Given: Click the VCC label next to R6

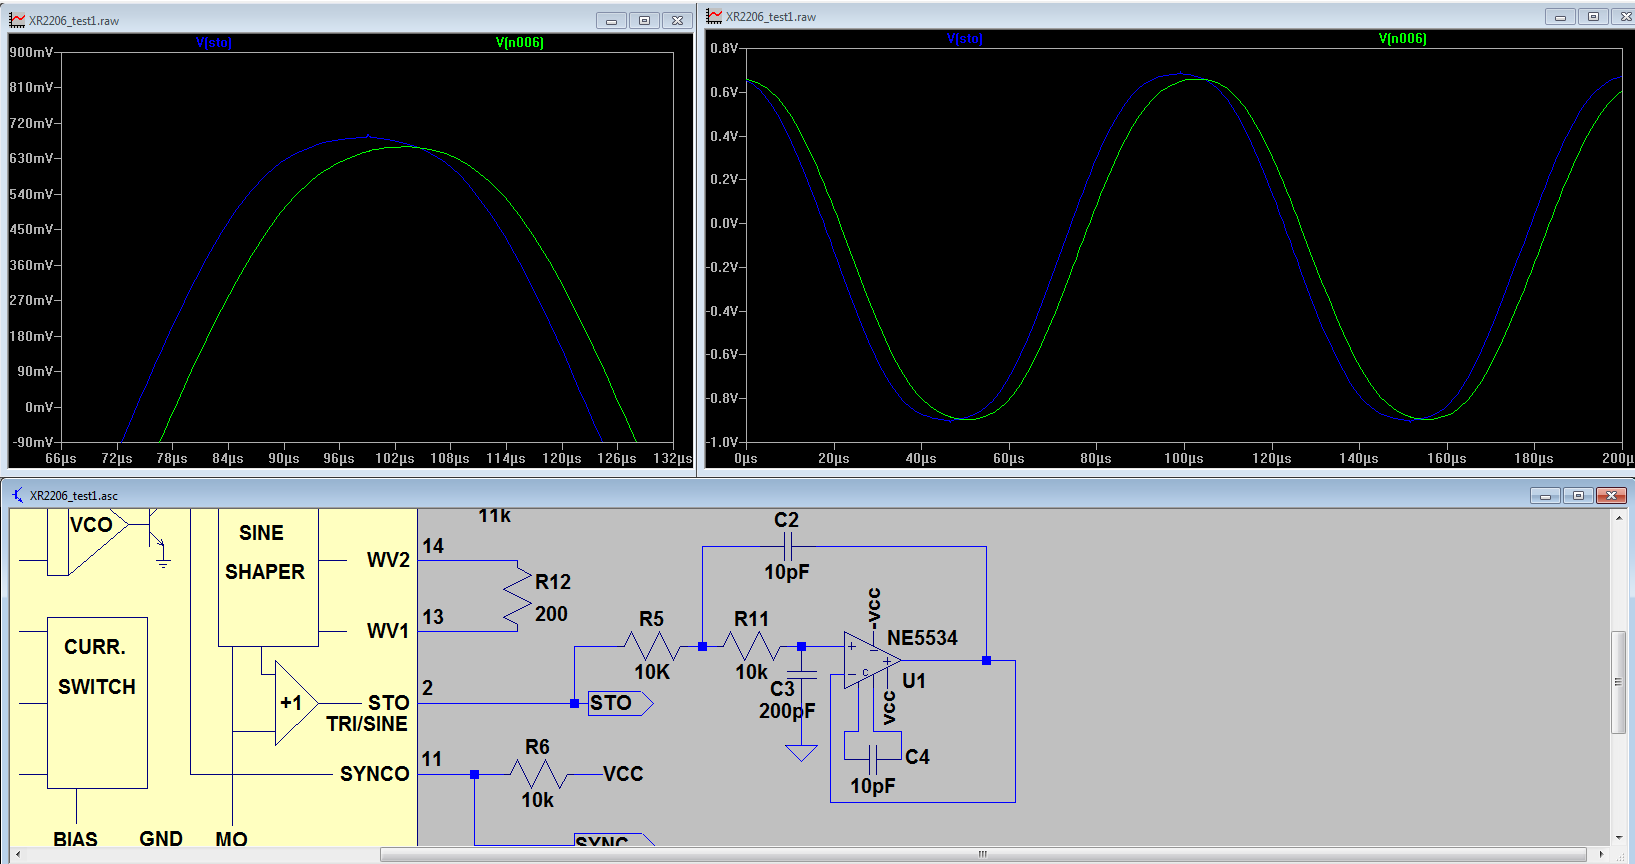Looking at the screenshot, I should point(623,774).
